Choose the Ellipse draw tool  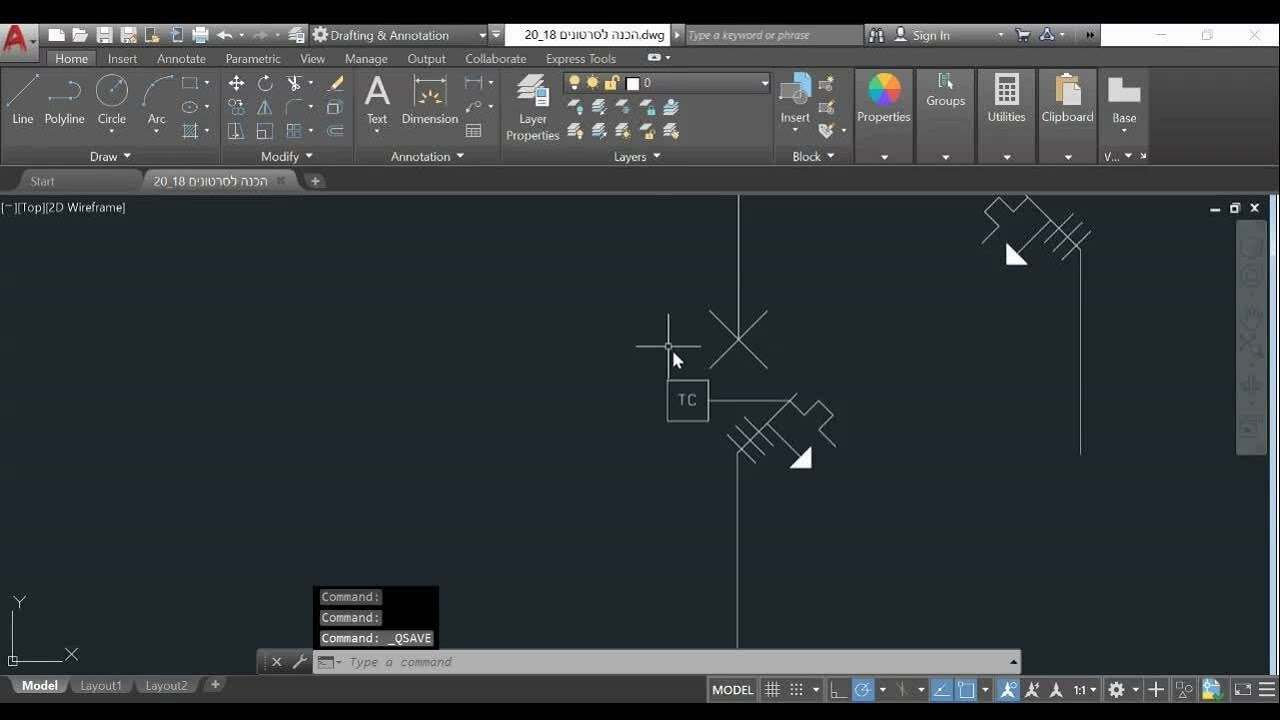(x=190, y=107)
